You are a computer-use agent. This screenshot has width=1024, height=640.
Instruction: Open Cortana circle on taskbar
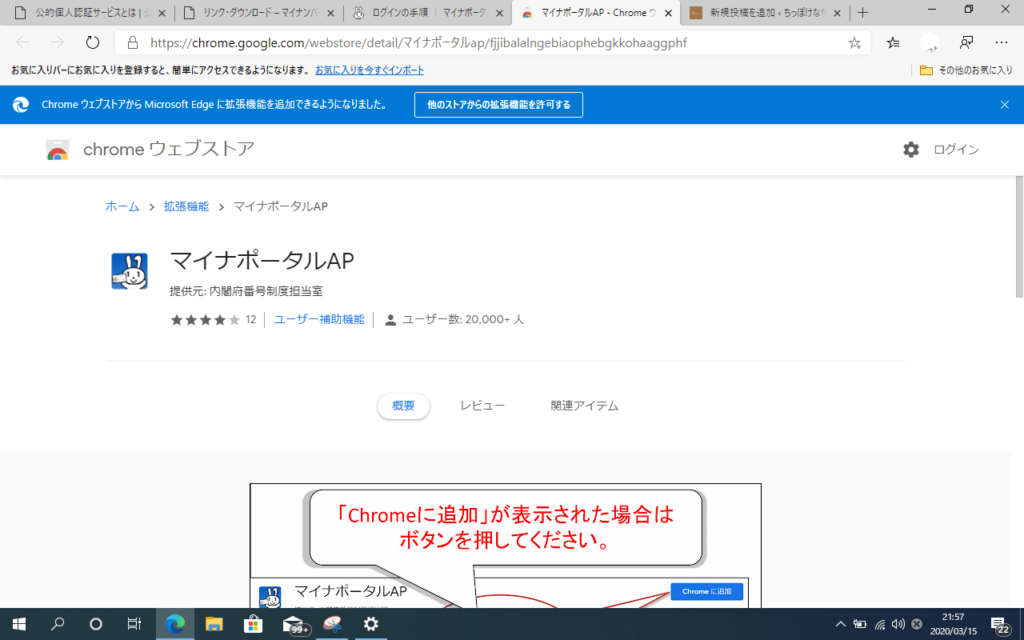tap(95, 624)
